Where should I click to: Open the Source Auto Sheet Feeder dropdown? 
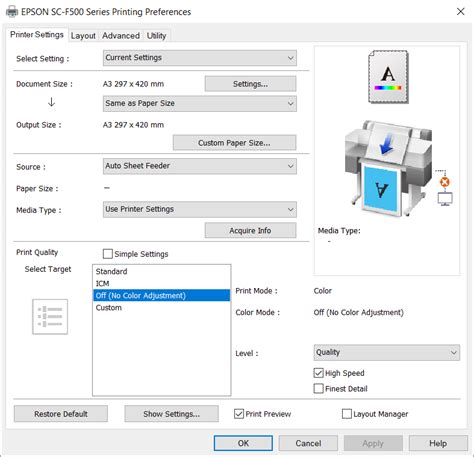[200, 166]
